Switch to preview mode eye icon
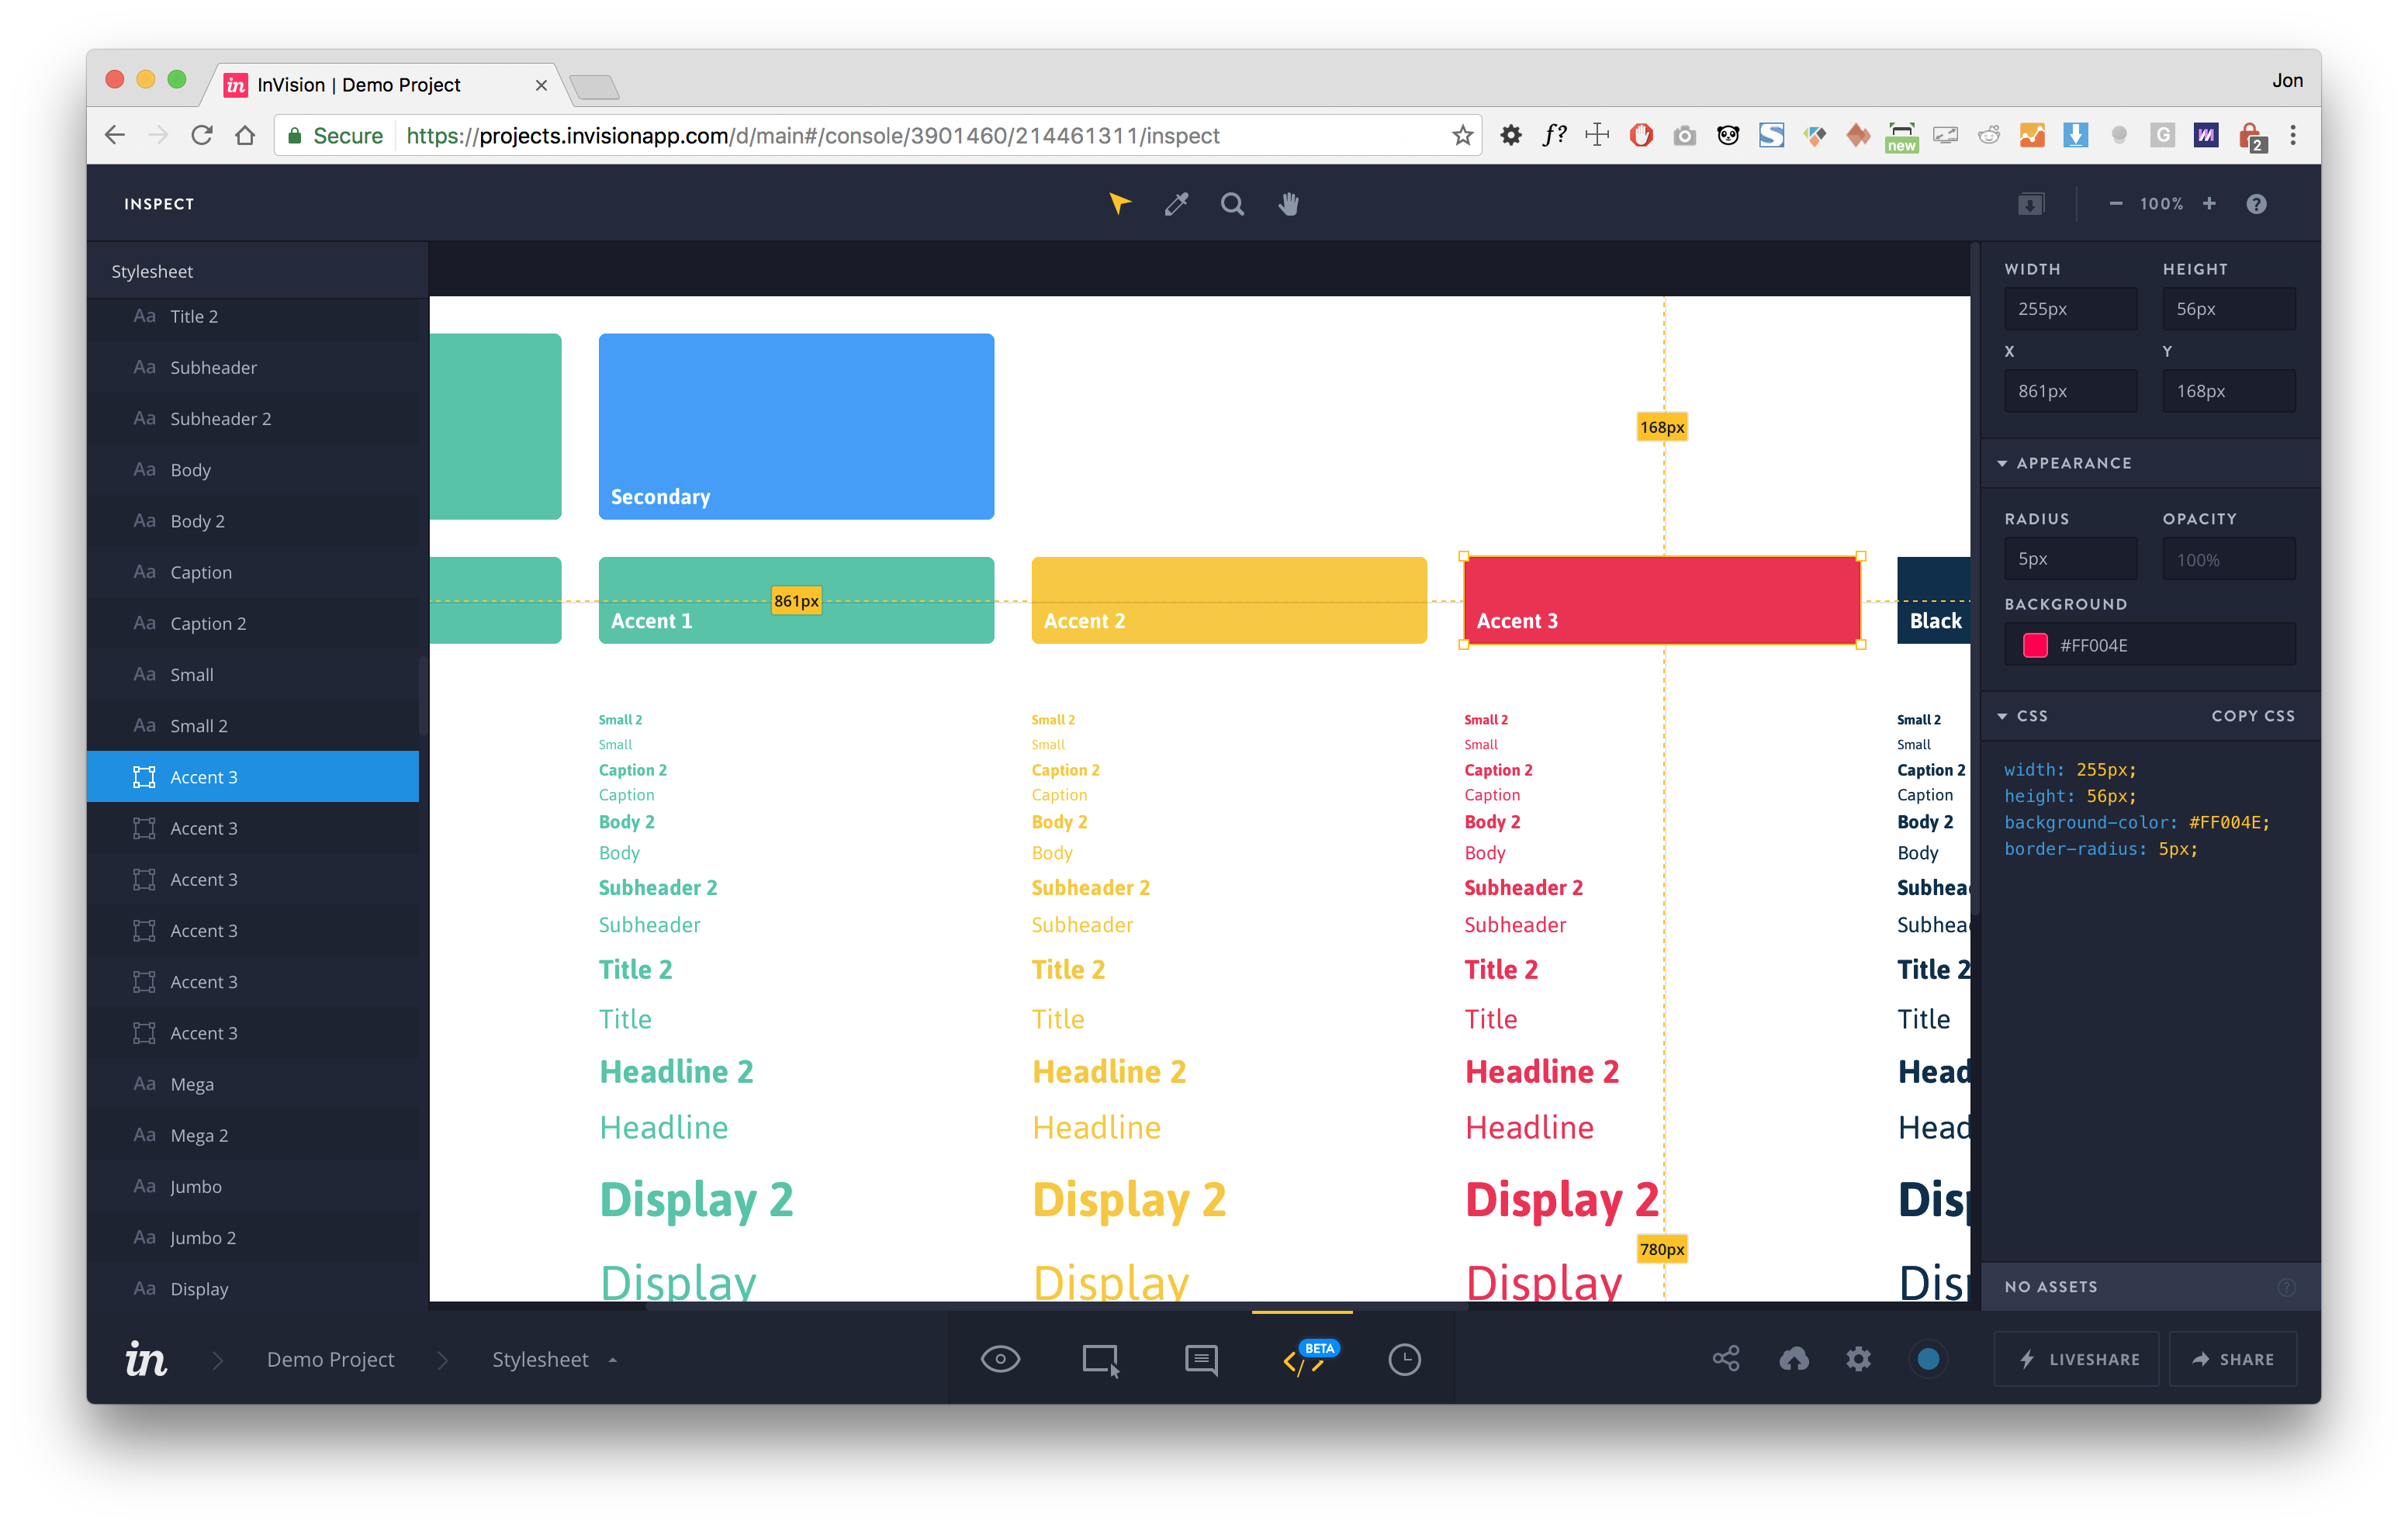The height and width of the screenshot is (1528, 2408). (1000, 1359)
